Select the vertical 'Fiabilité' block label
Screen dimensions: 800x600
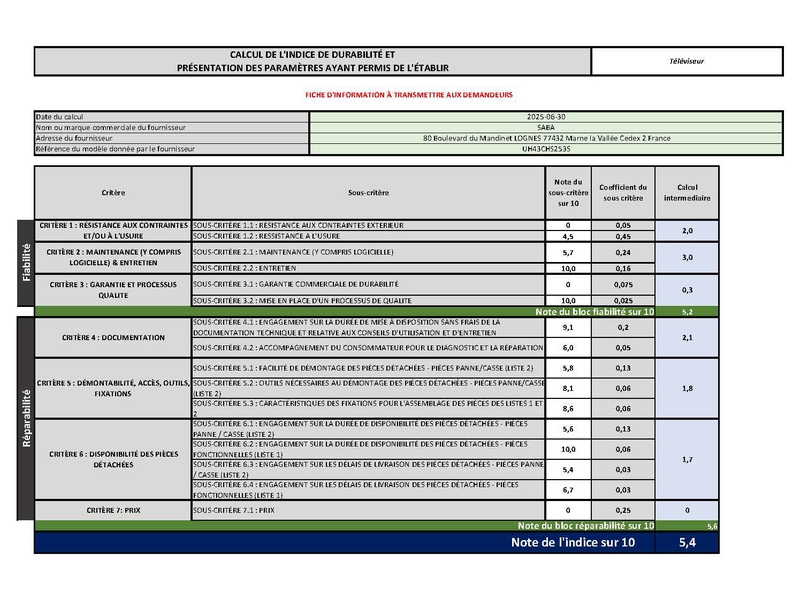tap(25, 262)
